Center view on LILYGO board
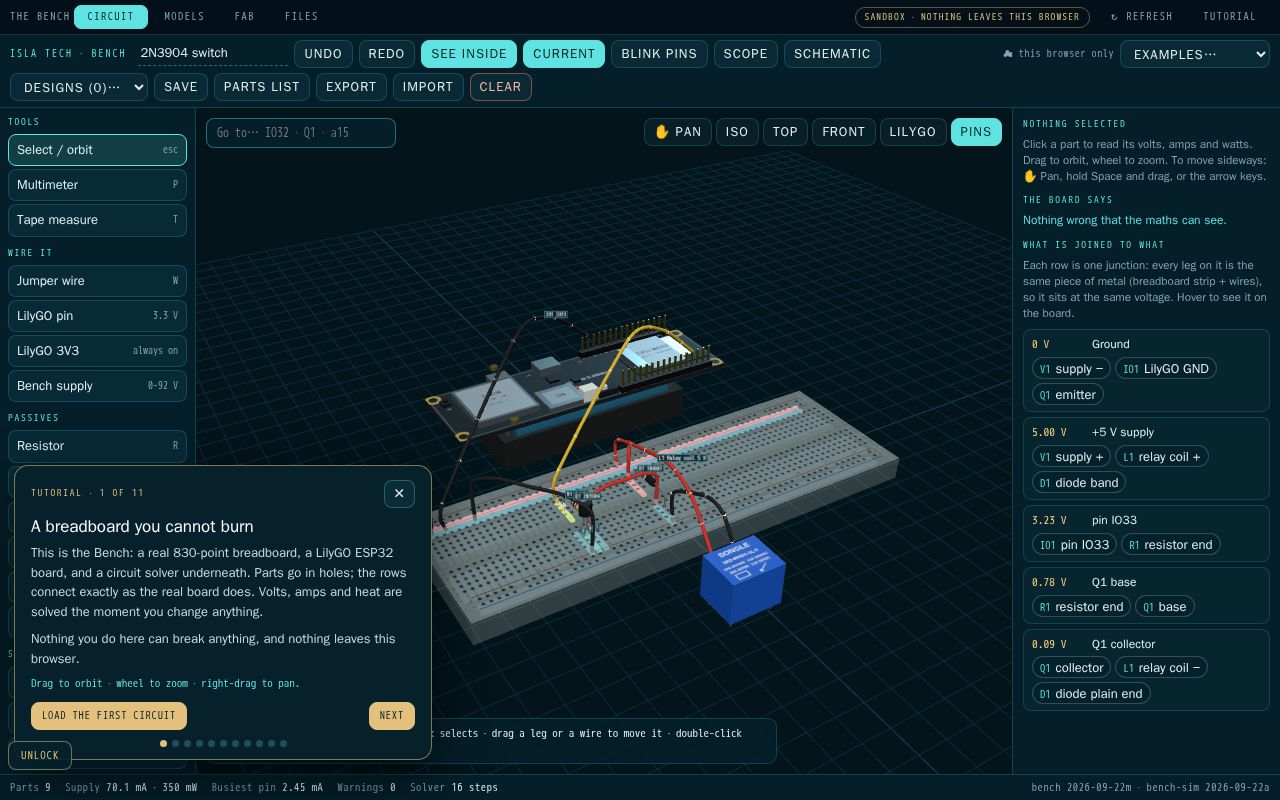This screenshot has width=1280, height=800. pyautogui.click(x=912, y=132)
